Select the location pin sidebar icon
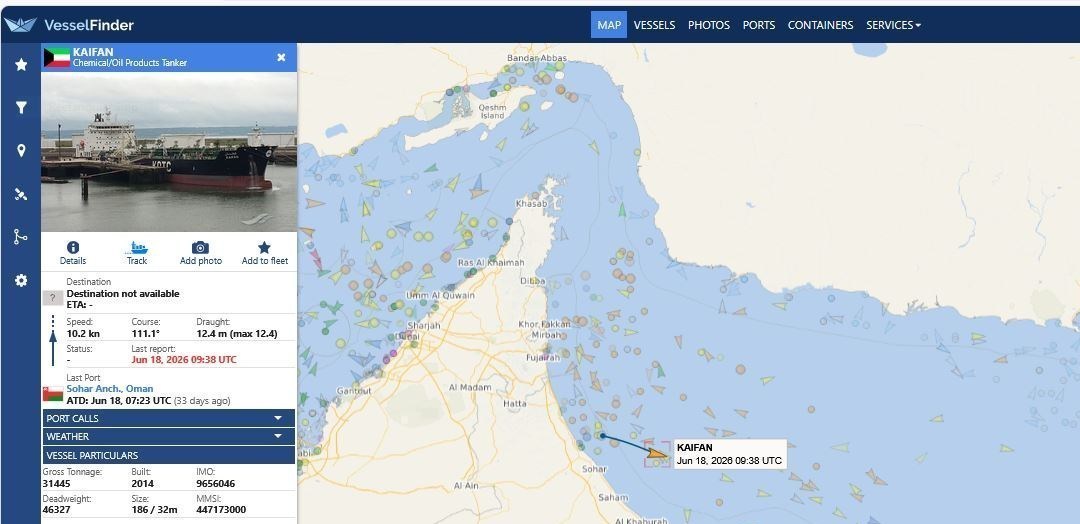Viewport: 1080px width, 524px height. (21, 151)
